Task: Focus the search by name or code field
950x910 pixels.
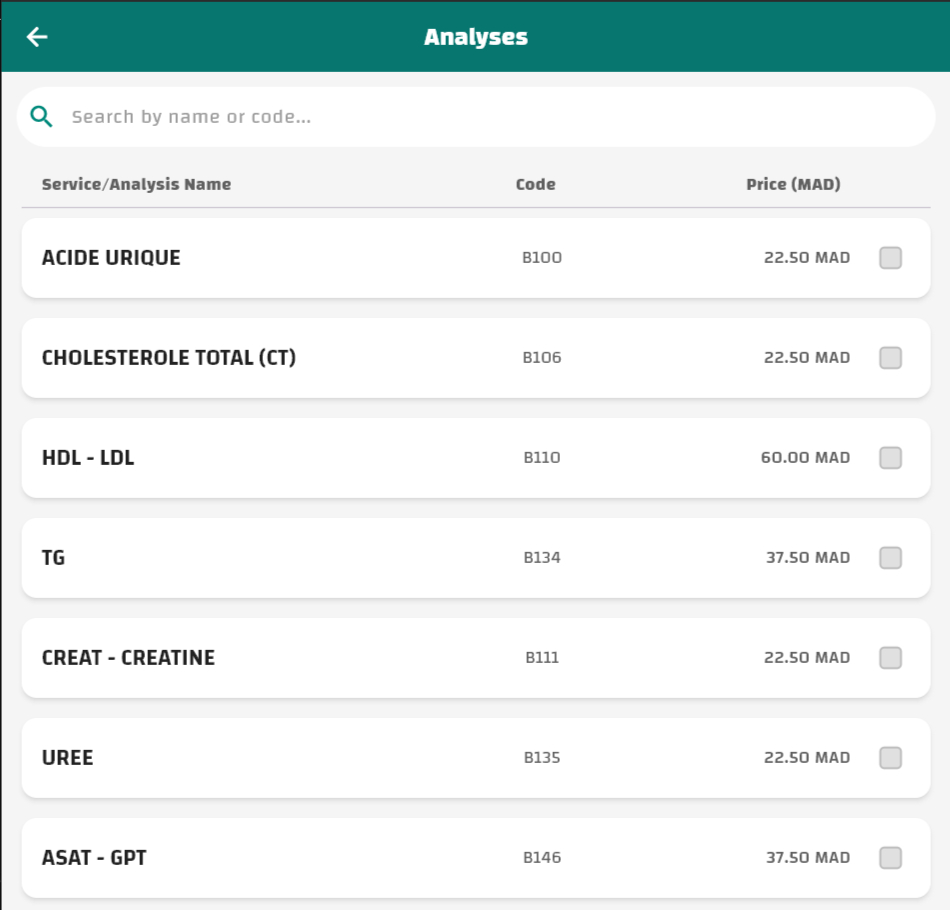Action: click(490, 117)
